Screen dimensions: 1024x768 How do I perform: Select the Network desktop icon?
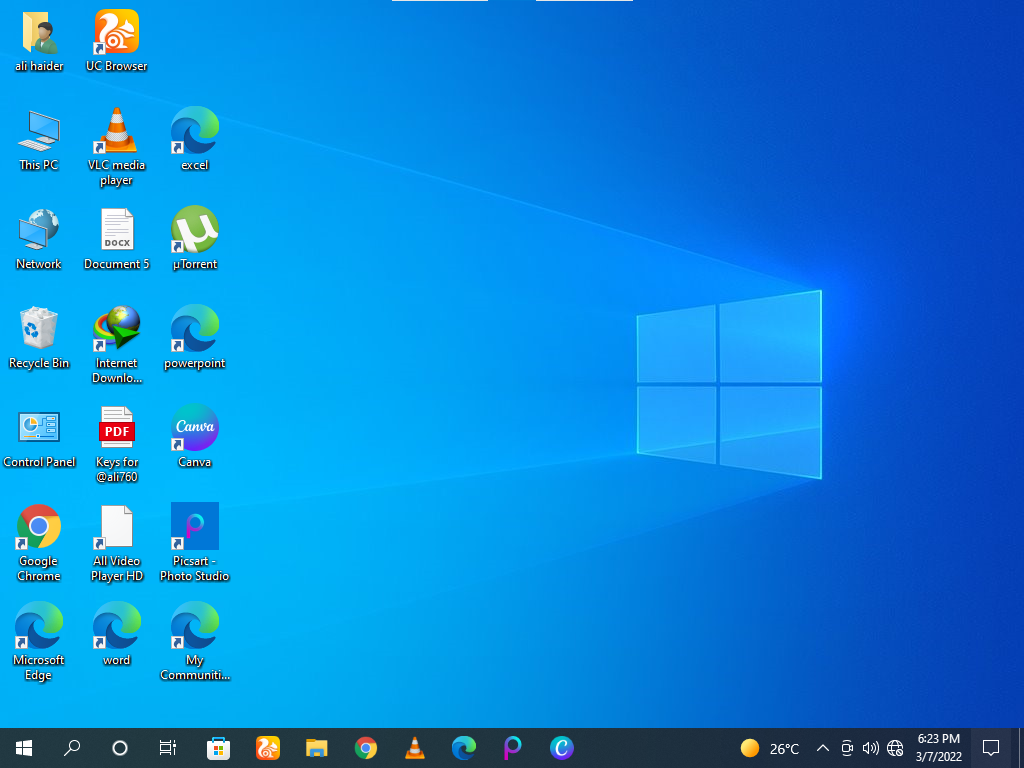[39, 239]
